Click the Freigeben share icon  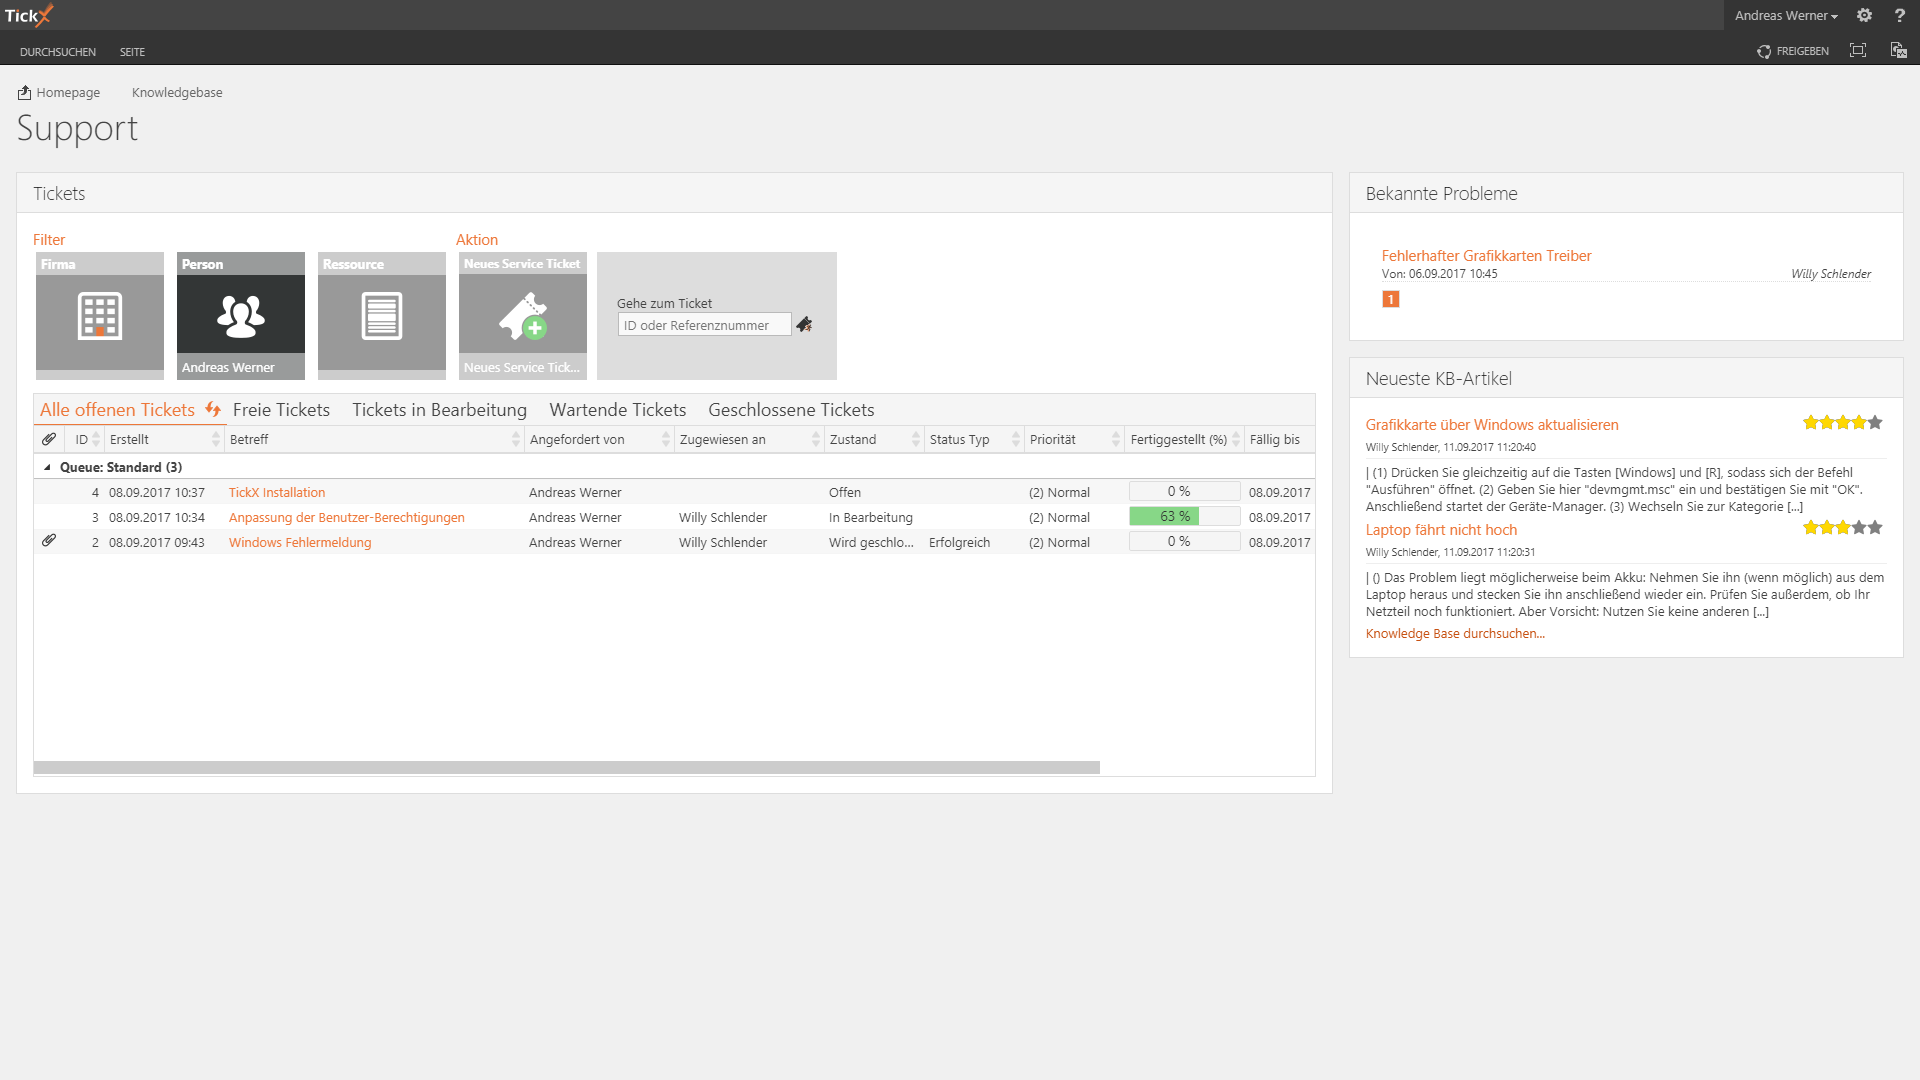click(1764, 51)
